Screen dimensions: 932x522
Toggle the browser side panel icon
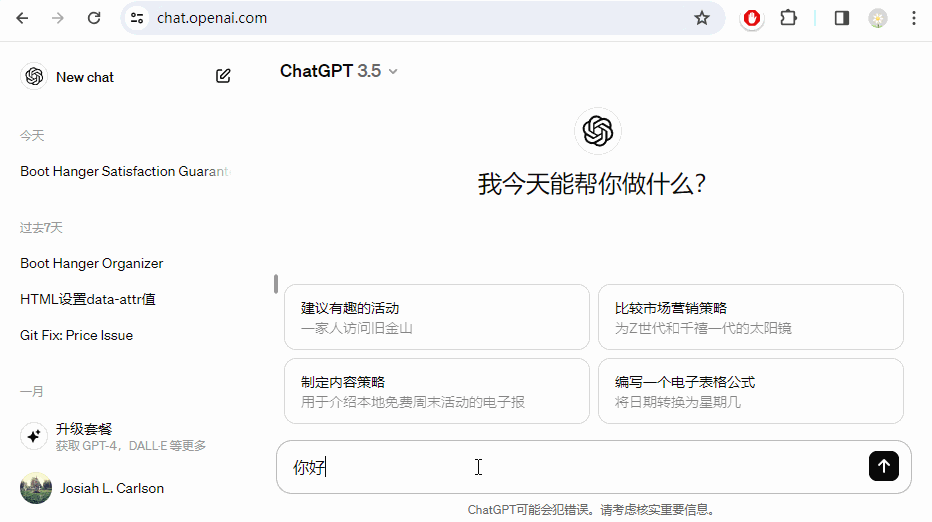pyautogui.click(x=842, y=18)
